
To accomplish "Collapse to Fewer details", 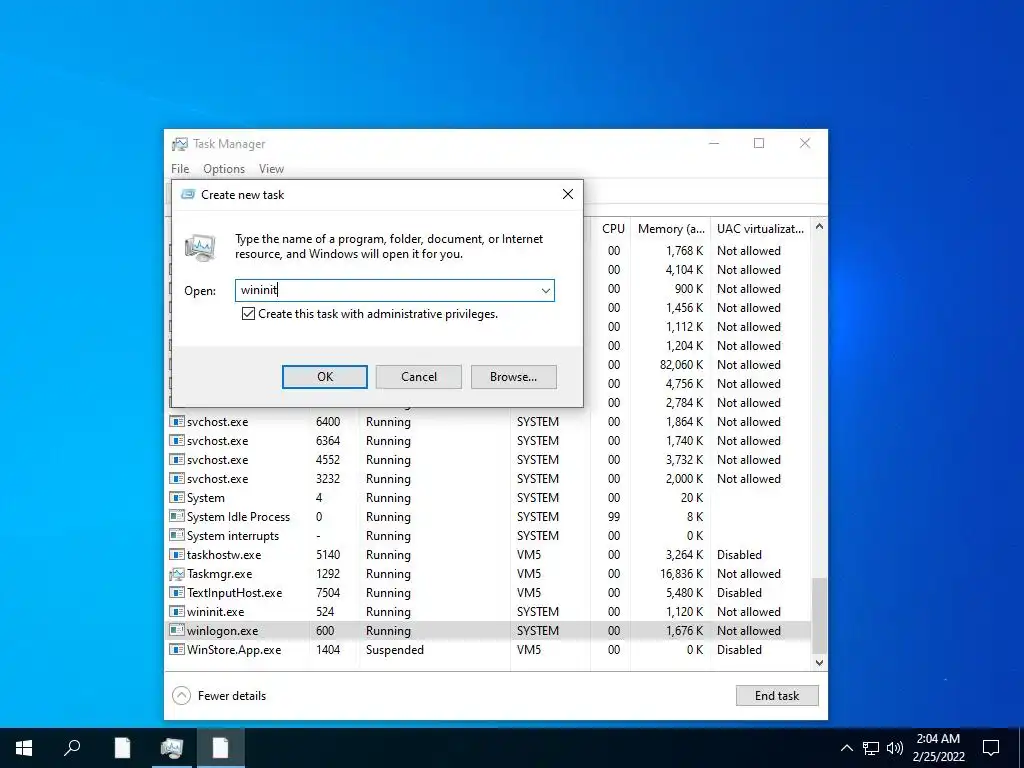I will [x=219, y=696].
